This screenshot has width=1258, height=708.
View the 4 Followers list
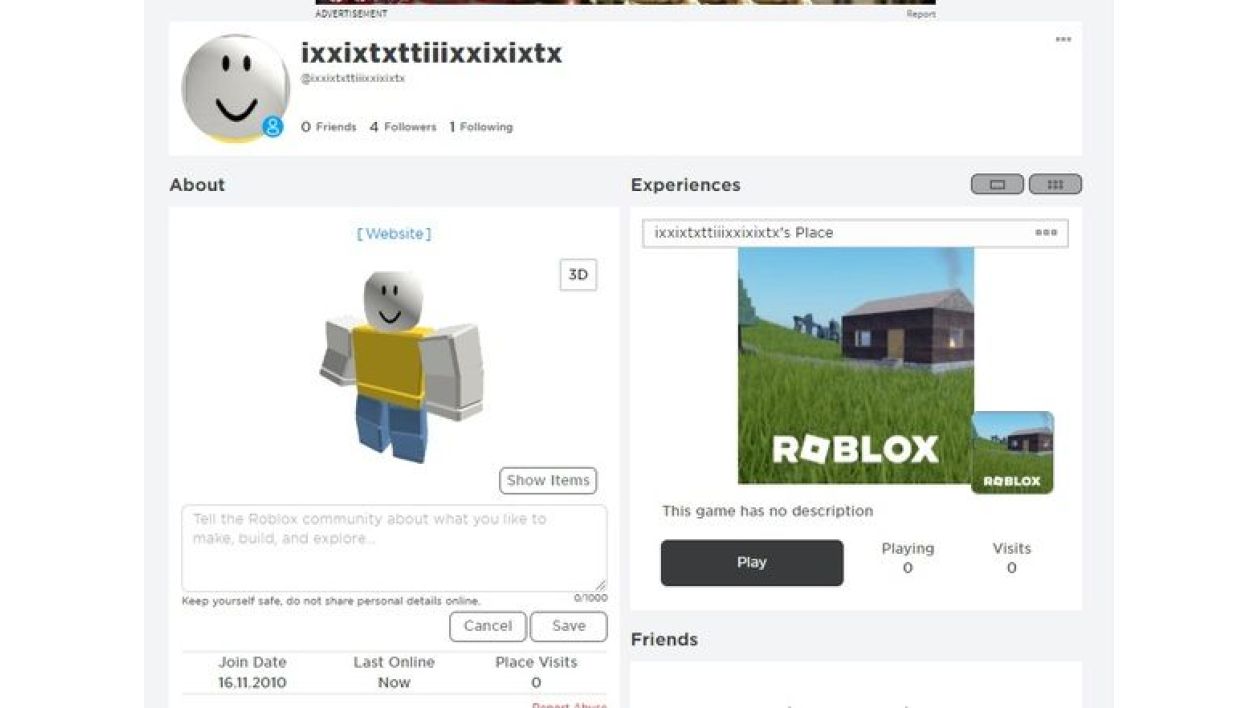(403, 127)
